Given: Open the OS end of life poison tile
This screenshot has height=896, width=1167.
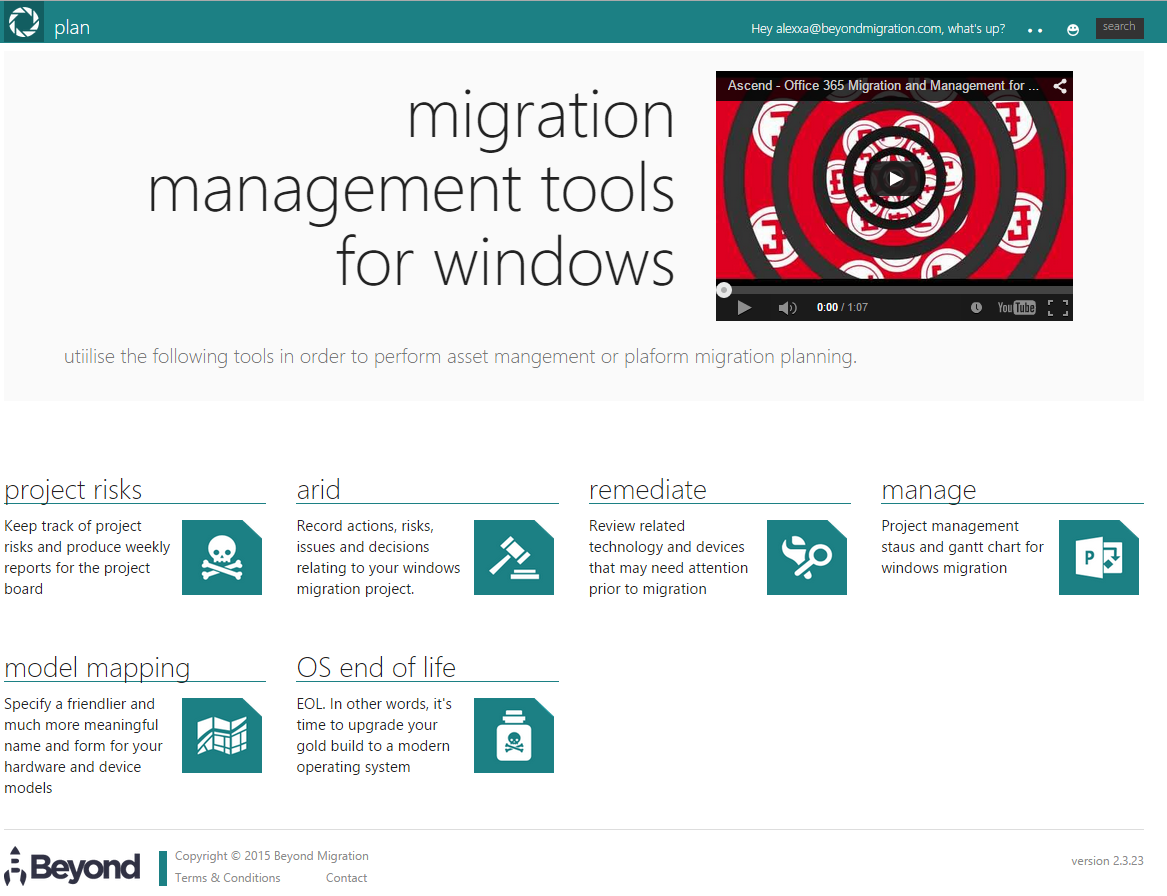Looking at the screenshot, I should tap(514, 735).
